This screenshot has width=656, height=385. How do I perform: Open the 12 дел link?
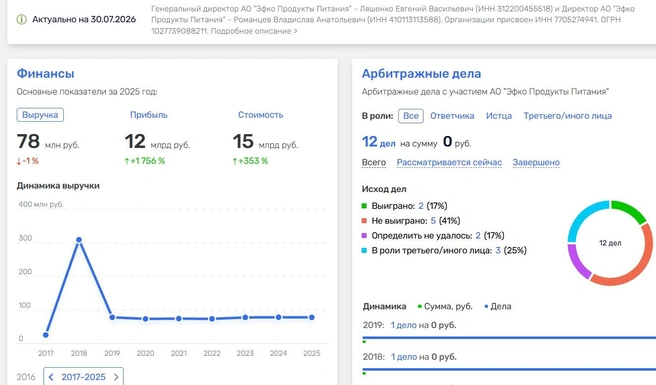coord(378,142)
